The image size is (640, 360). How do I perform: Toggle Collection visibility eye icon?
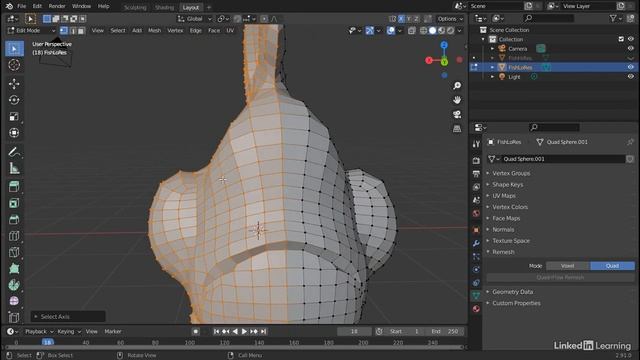point(631,39)
